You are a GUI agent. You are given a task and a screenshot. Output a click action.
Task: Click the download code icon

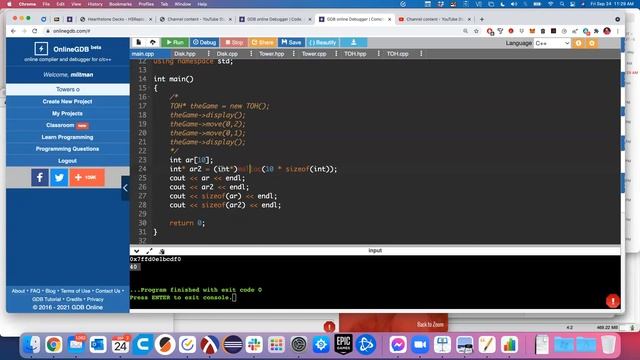pos(353,42)
